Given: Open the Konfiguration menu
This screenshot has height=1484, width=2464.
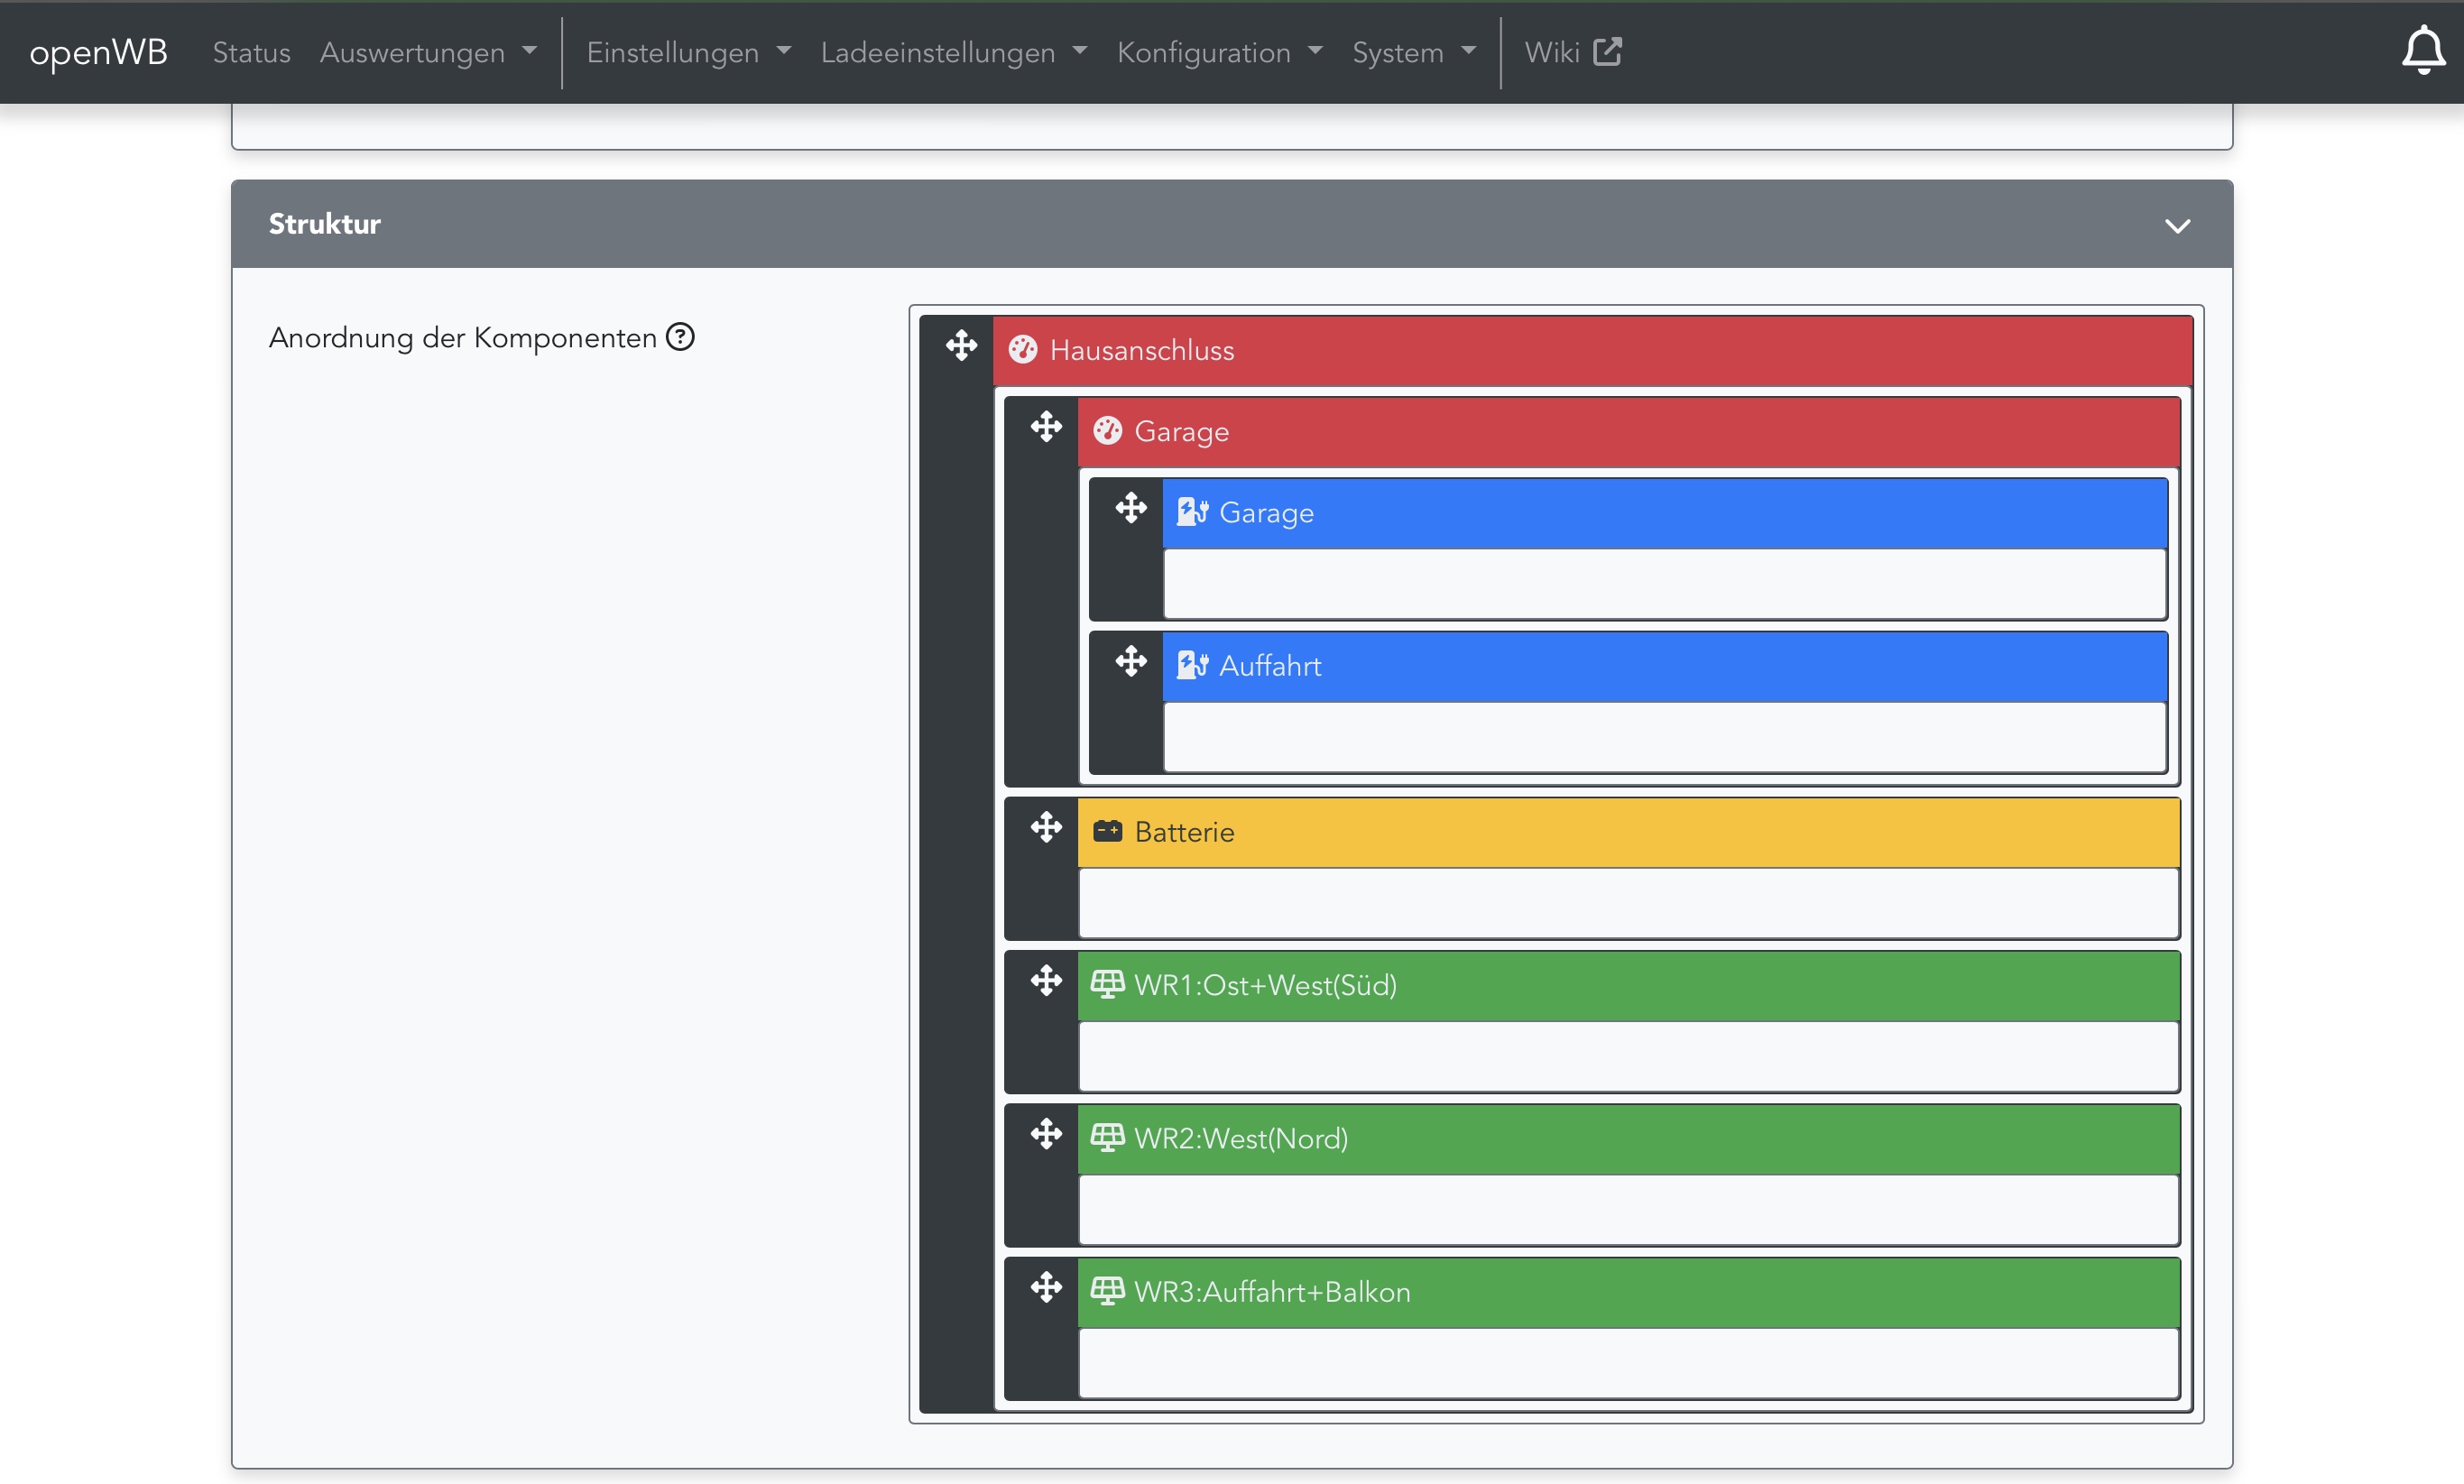Looking at the screenshot, I should (x=1219, y=52).
